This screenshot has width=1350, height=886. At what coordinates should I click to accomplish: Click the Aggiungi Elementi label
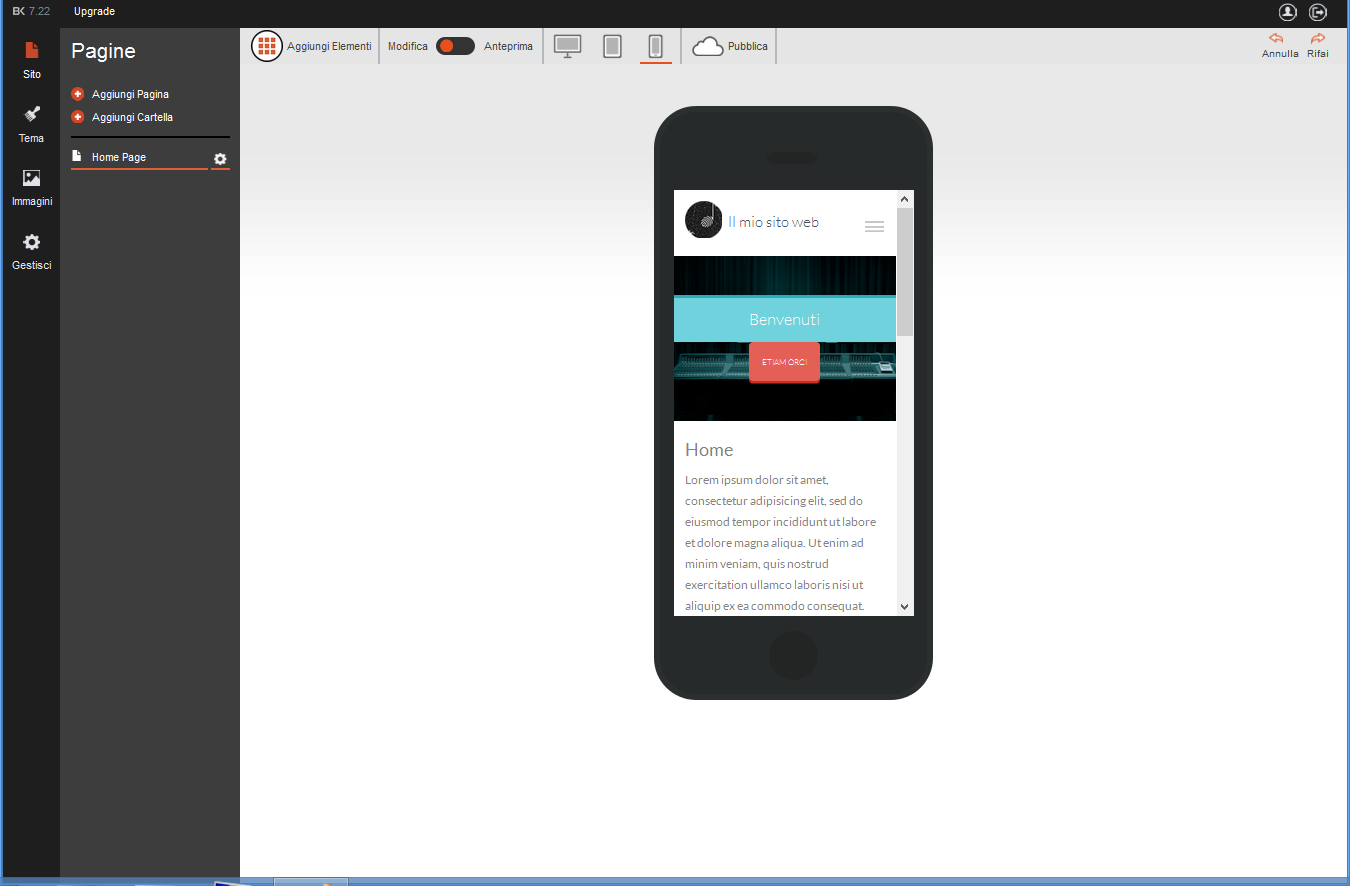click(x=329, y=46)
